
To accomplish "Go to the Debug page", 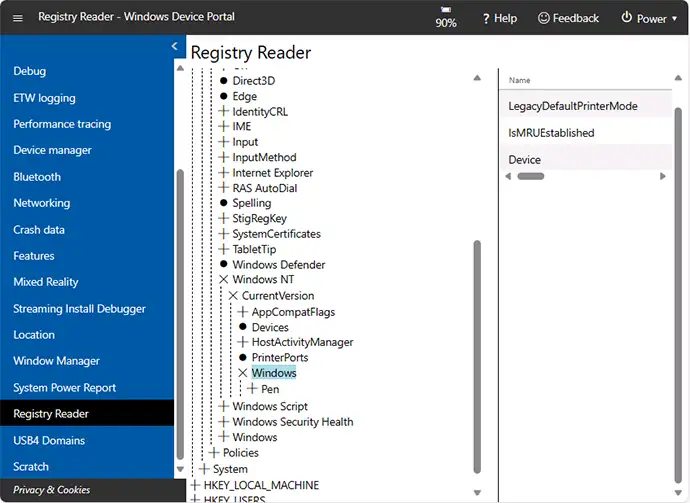I will point(29,71).
